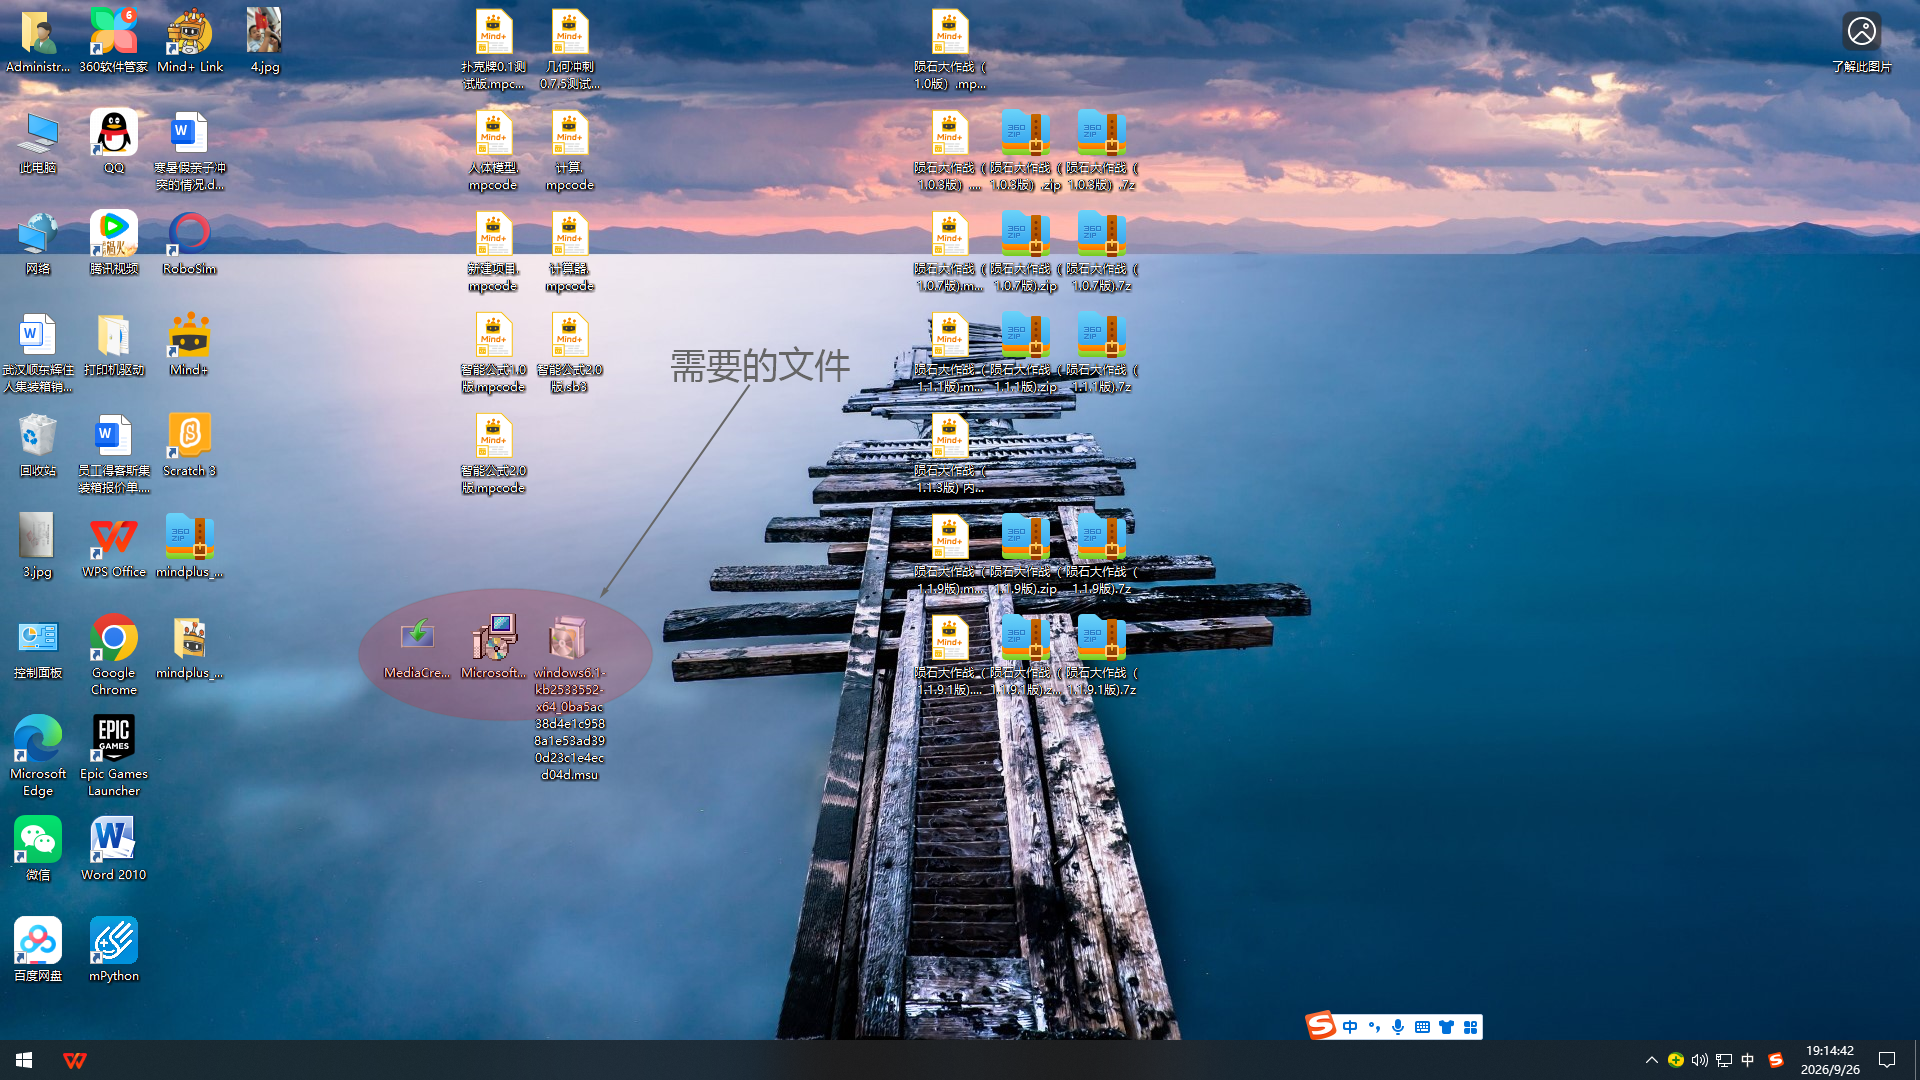Select the 陨石大作战 (1.1.9版).zip archive
This screenshot has width=1920, height=1080.
click(1026, 554)
